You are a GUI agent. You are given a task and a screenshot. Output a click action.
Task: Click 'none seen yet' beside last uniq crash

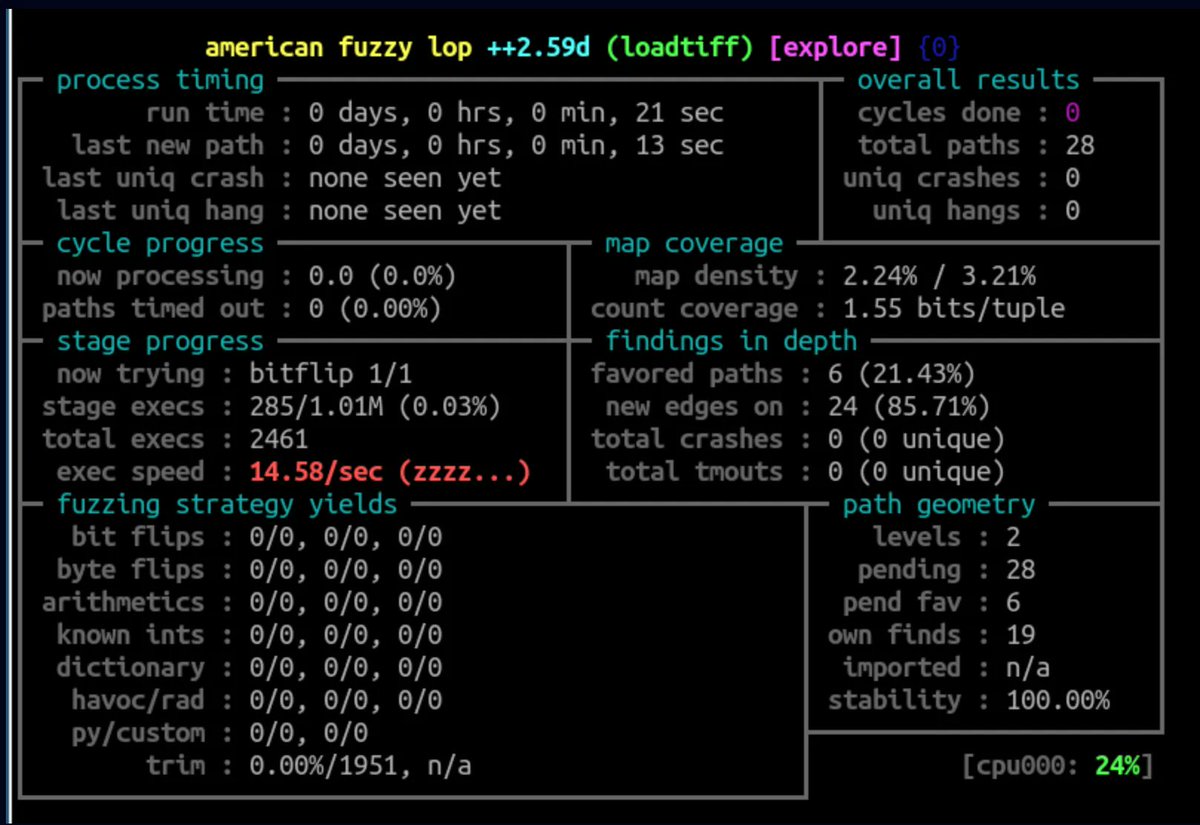click(405, 179)
